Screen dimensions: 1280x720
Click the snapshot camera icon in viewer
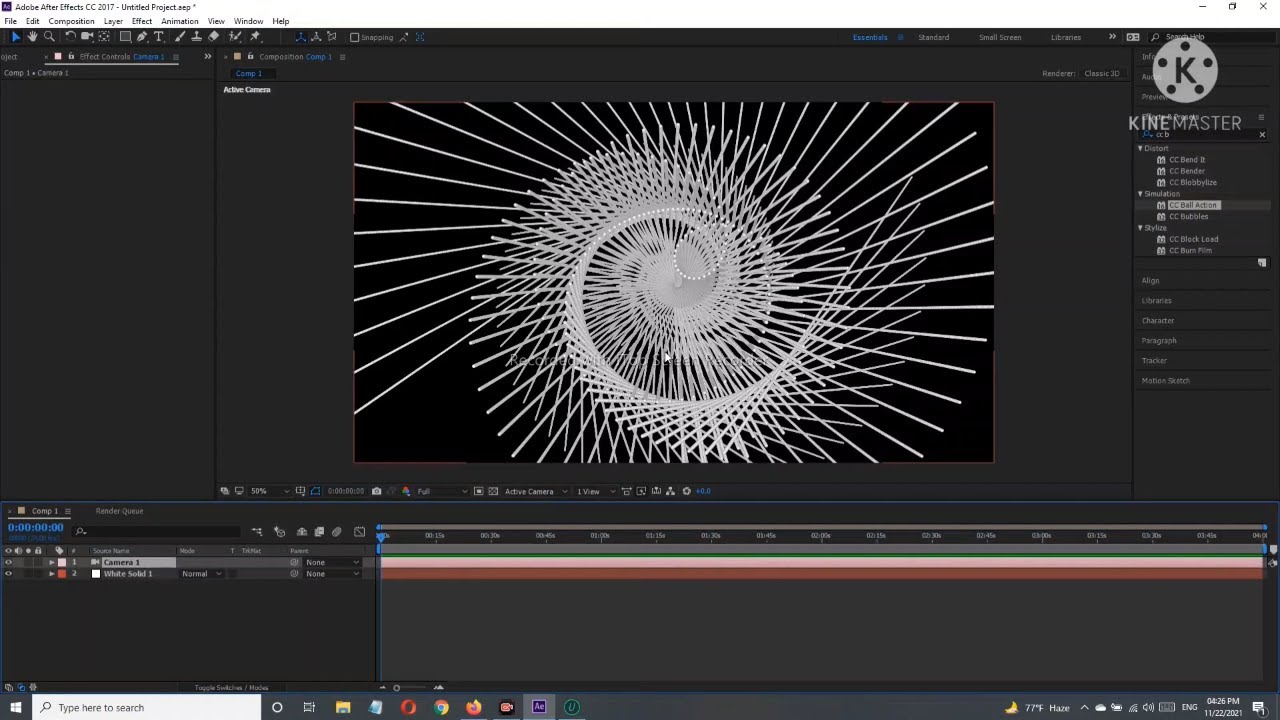tap(376, 491)
